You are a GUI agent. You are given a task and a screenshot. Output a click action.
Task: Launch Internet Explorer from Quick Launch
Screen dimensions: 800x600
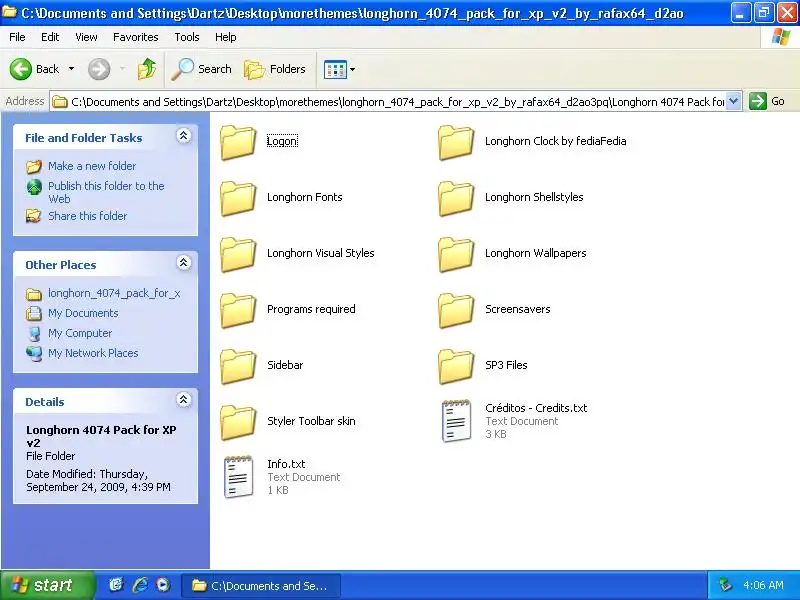140,585
